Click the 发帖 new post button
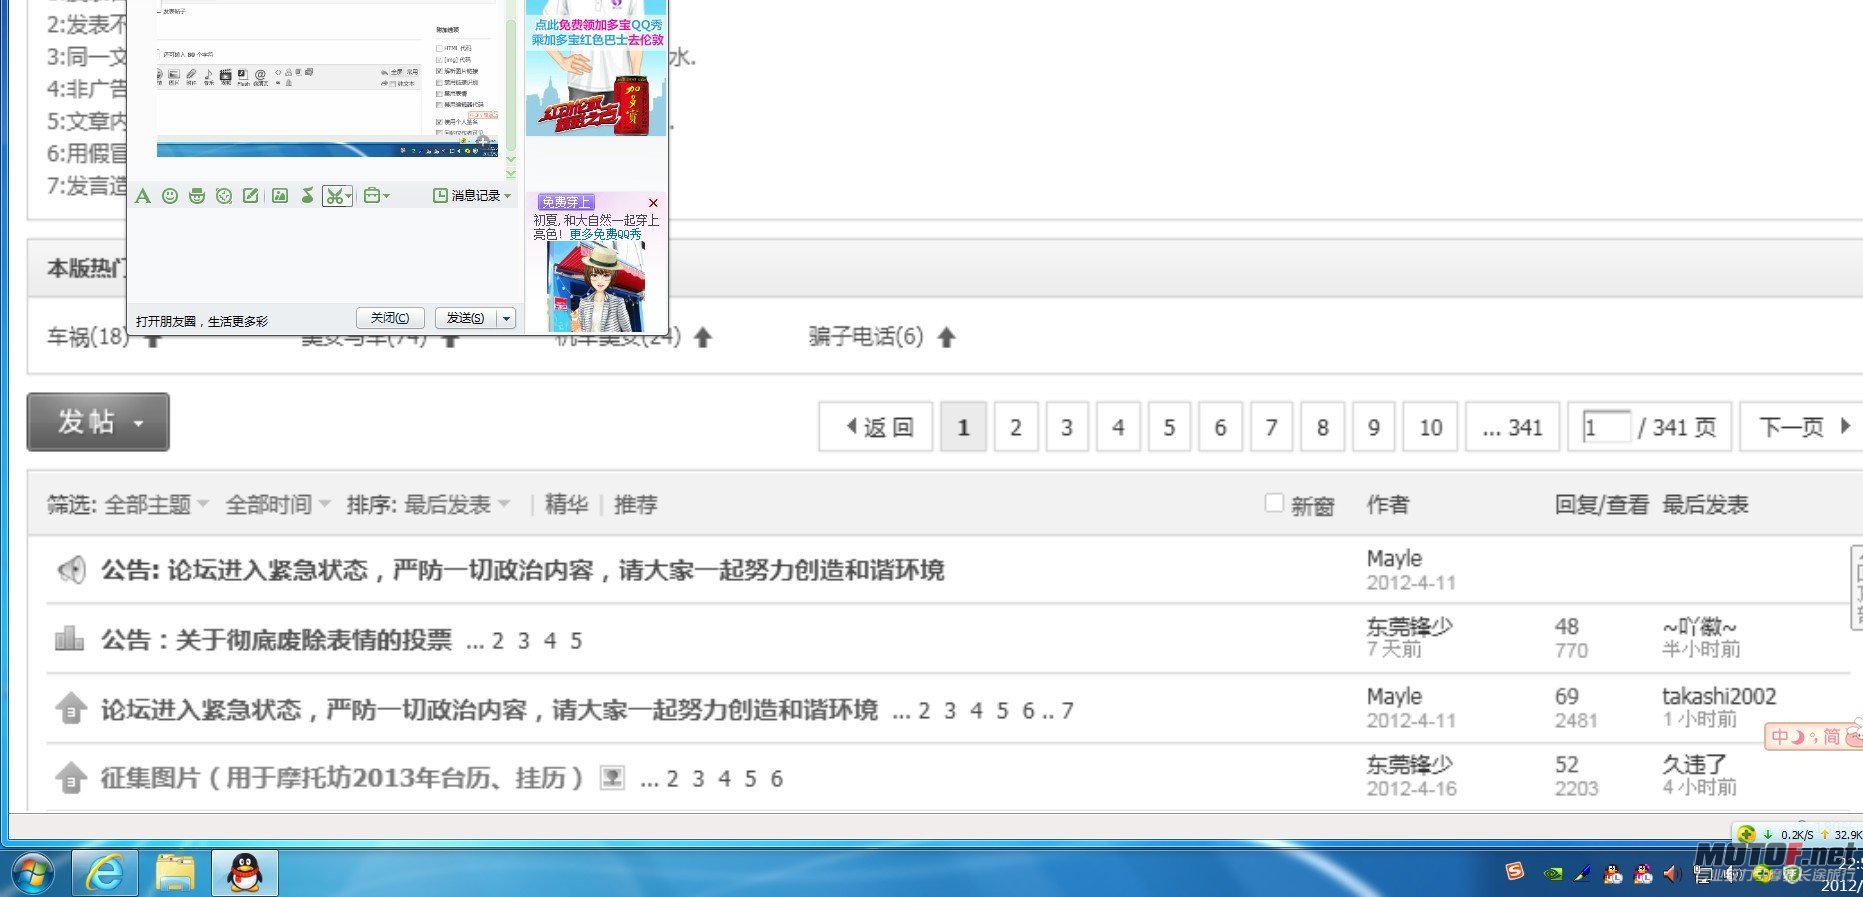 pos(98,422)
